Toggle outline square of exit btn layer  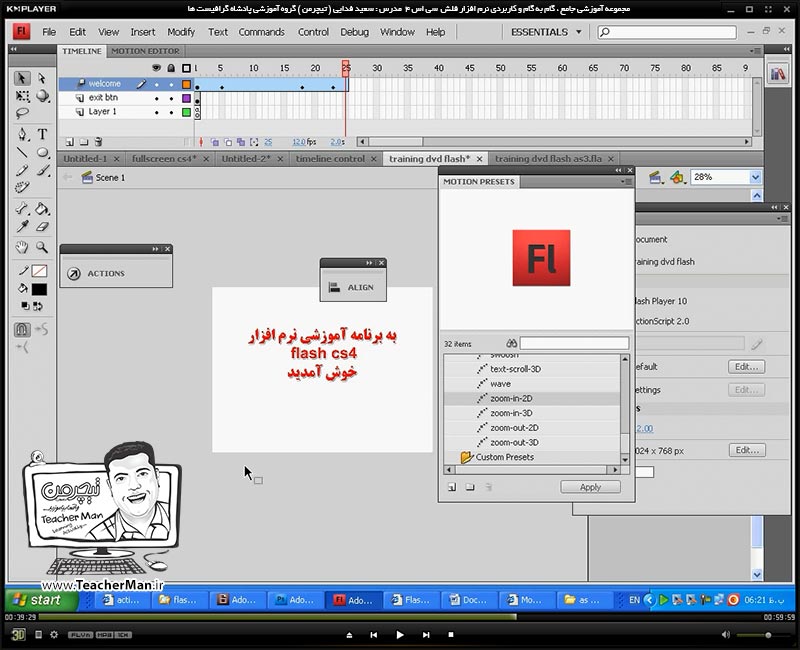click(186, 98)
